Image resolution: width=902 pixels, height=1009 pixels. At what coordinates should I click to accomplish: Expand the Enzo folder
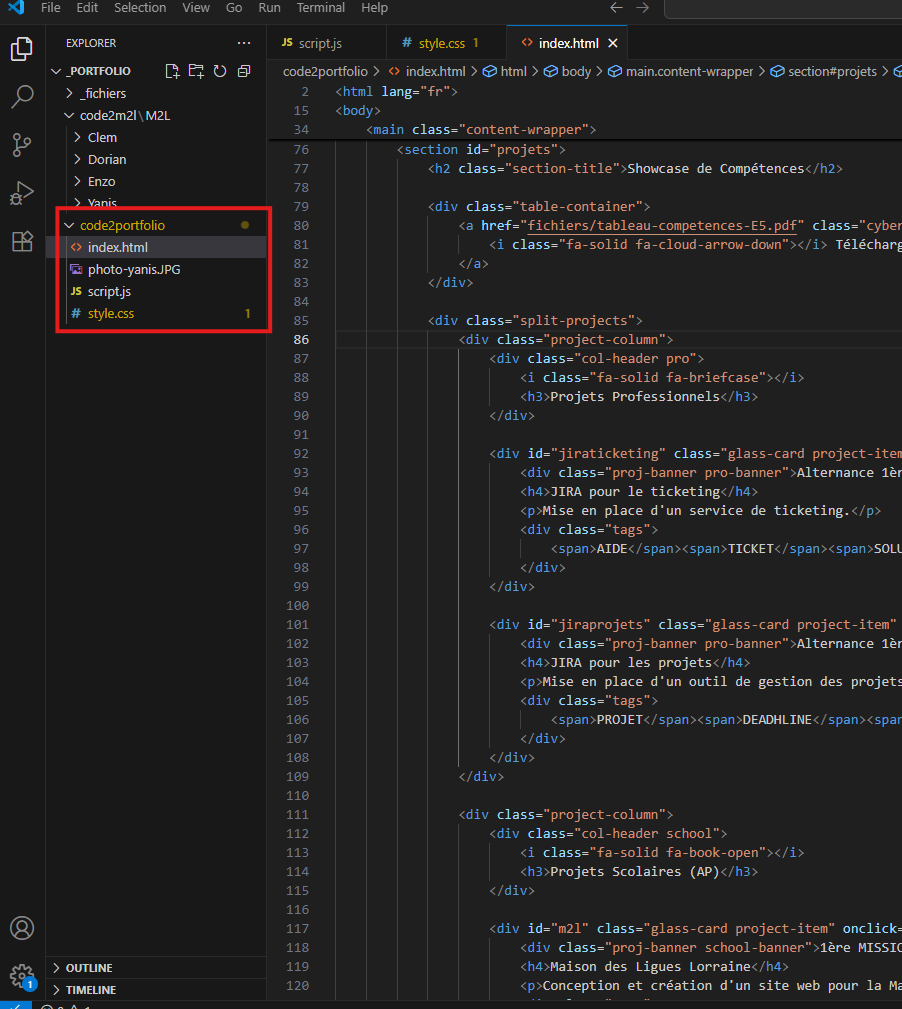77,181
